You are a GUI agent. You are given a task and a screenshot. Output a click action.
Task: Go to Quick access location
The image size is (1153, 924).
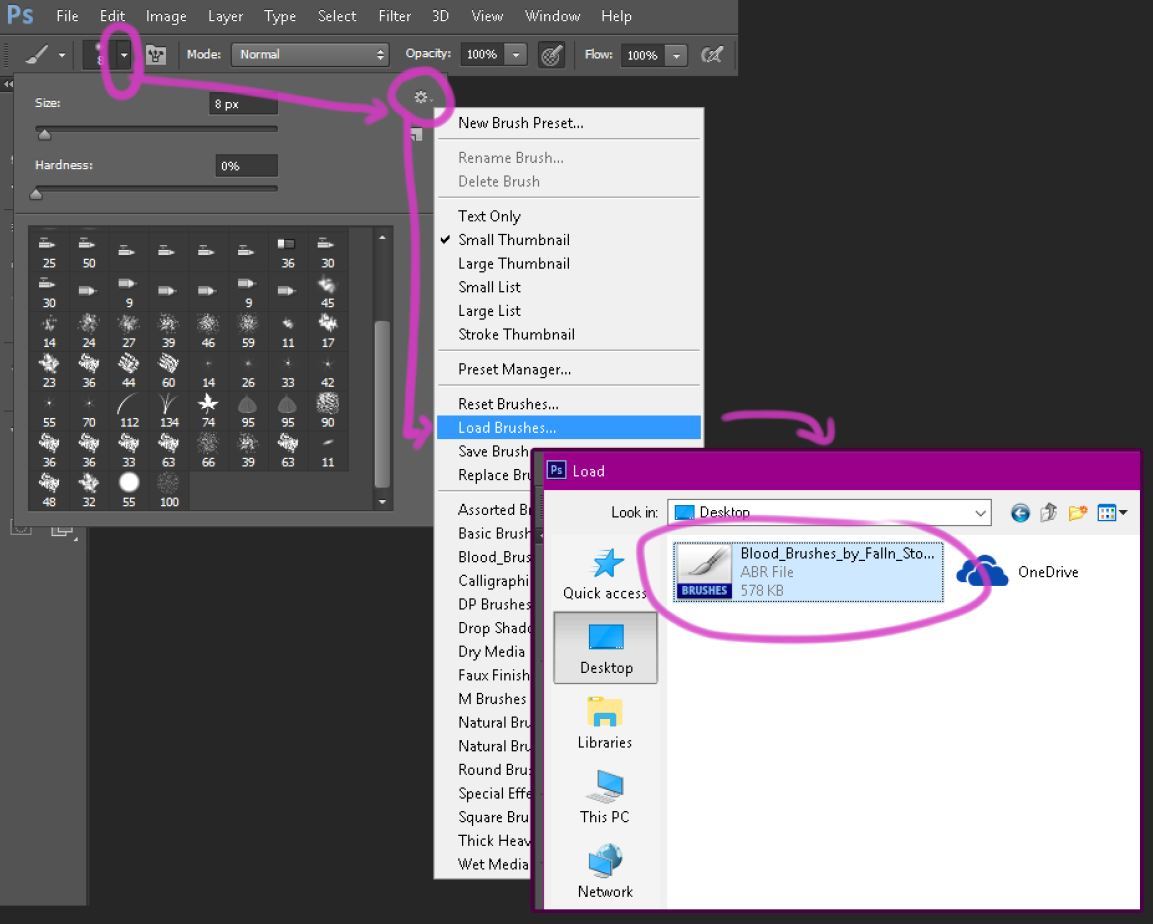[x=605, y=574]
